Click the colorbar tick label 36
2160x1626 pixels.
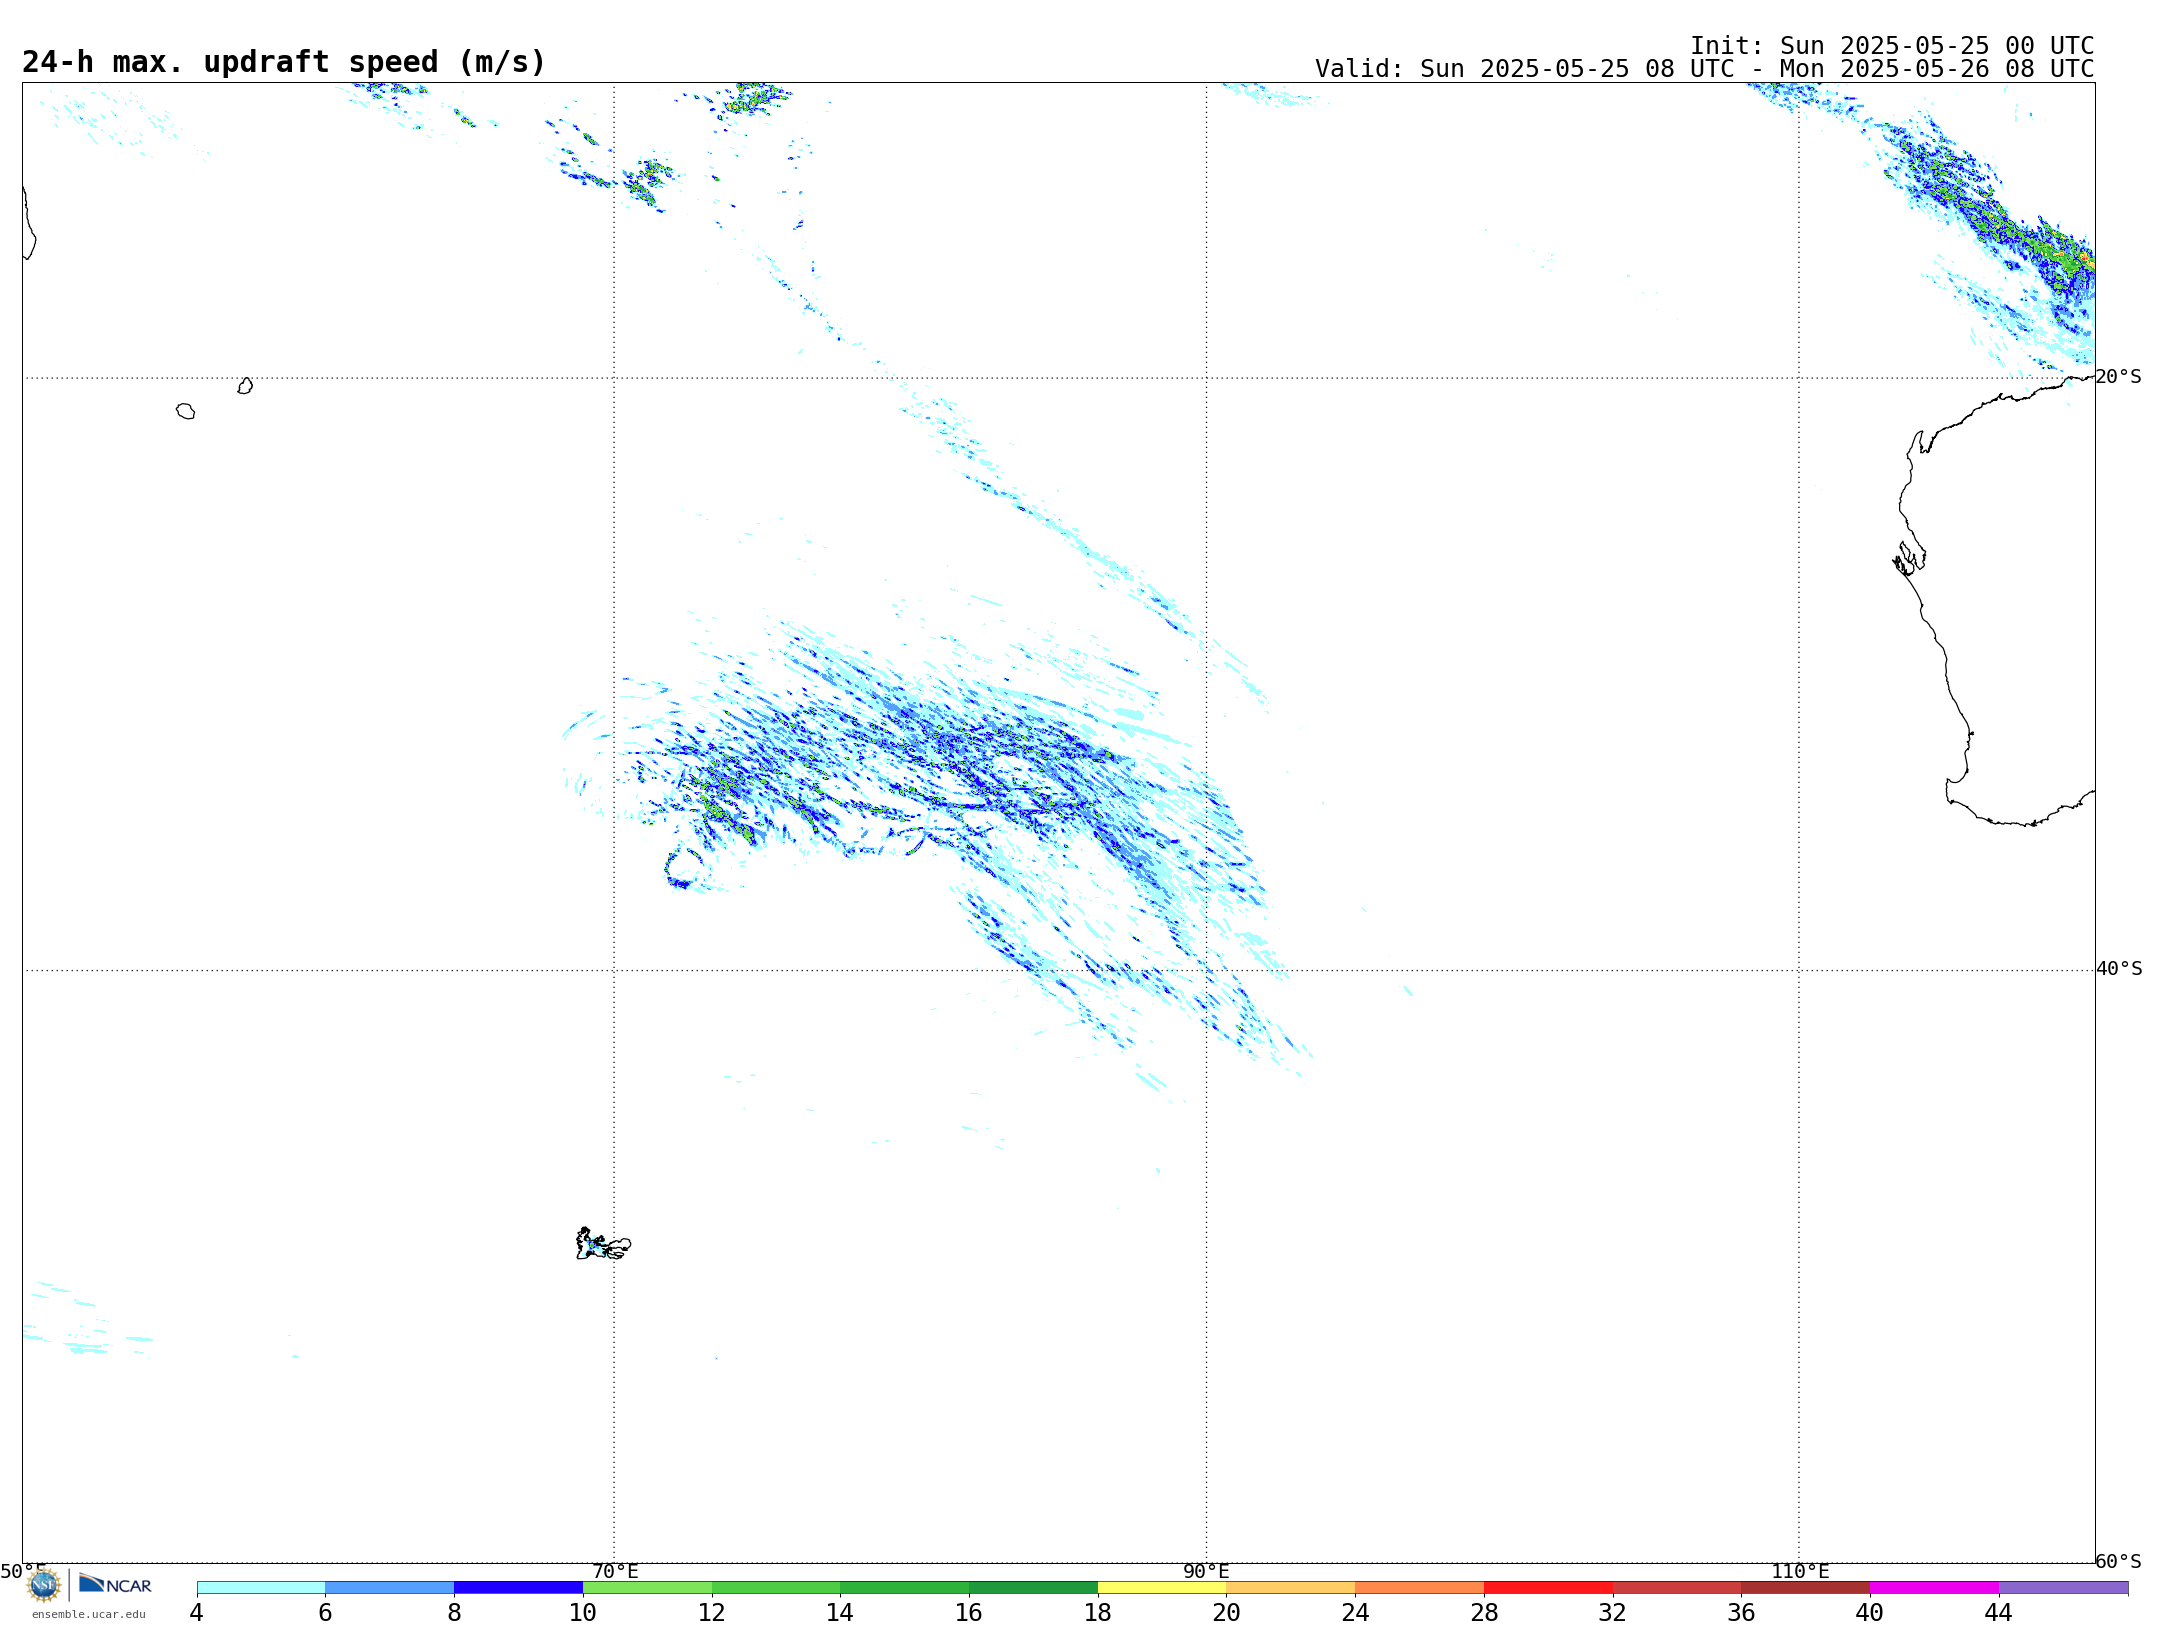1741,1612
